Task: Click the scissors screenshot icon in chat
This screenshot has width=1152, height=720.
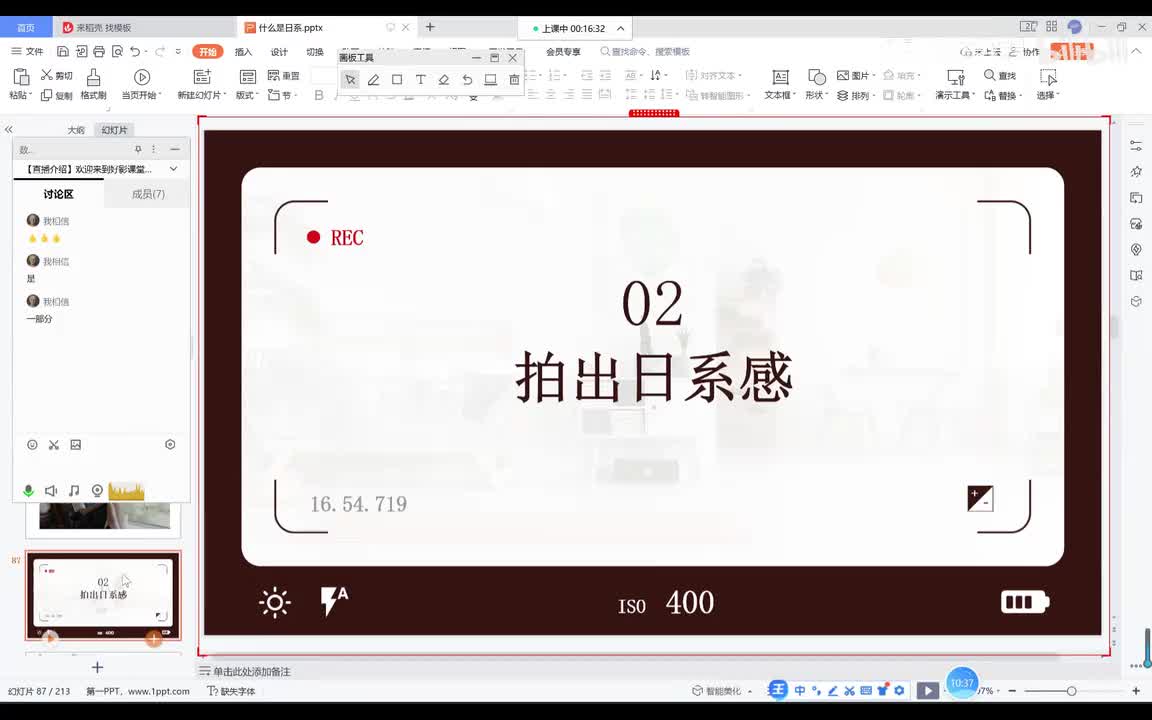Action: point(54,444)
